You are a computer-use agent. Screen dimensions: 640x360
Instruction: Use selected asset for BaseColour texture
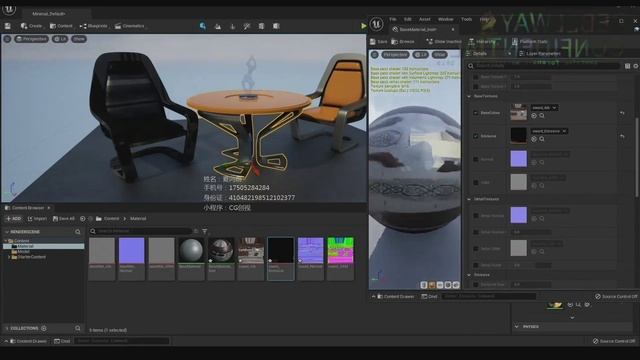coord(534,116)
